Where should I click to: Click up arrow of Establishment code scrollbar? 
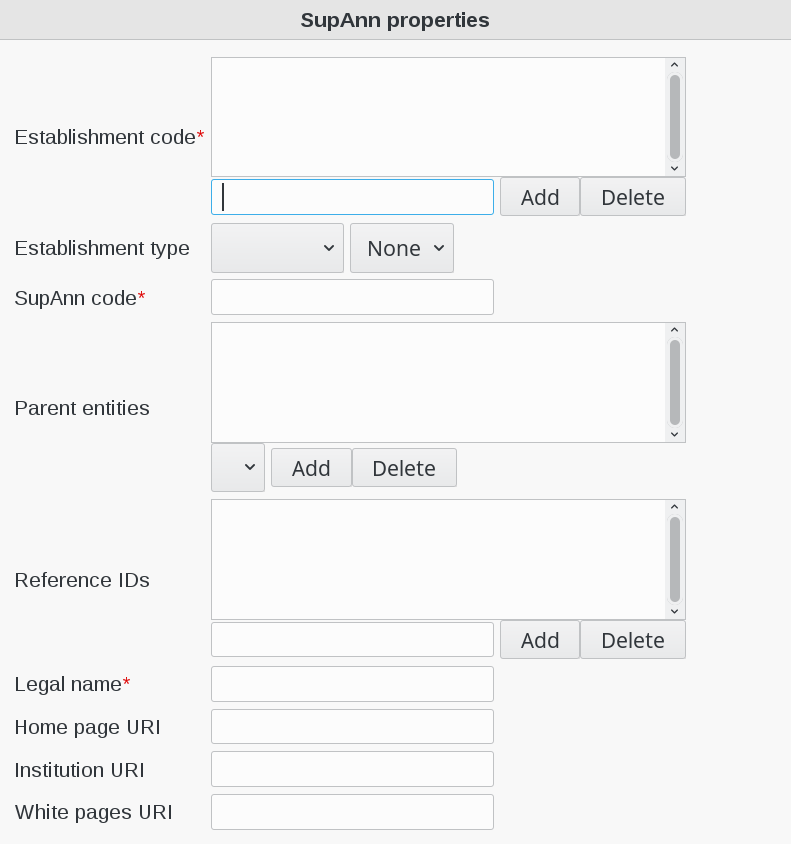pyautogui.click(x=675, y=65)
